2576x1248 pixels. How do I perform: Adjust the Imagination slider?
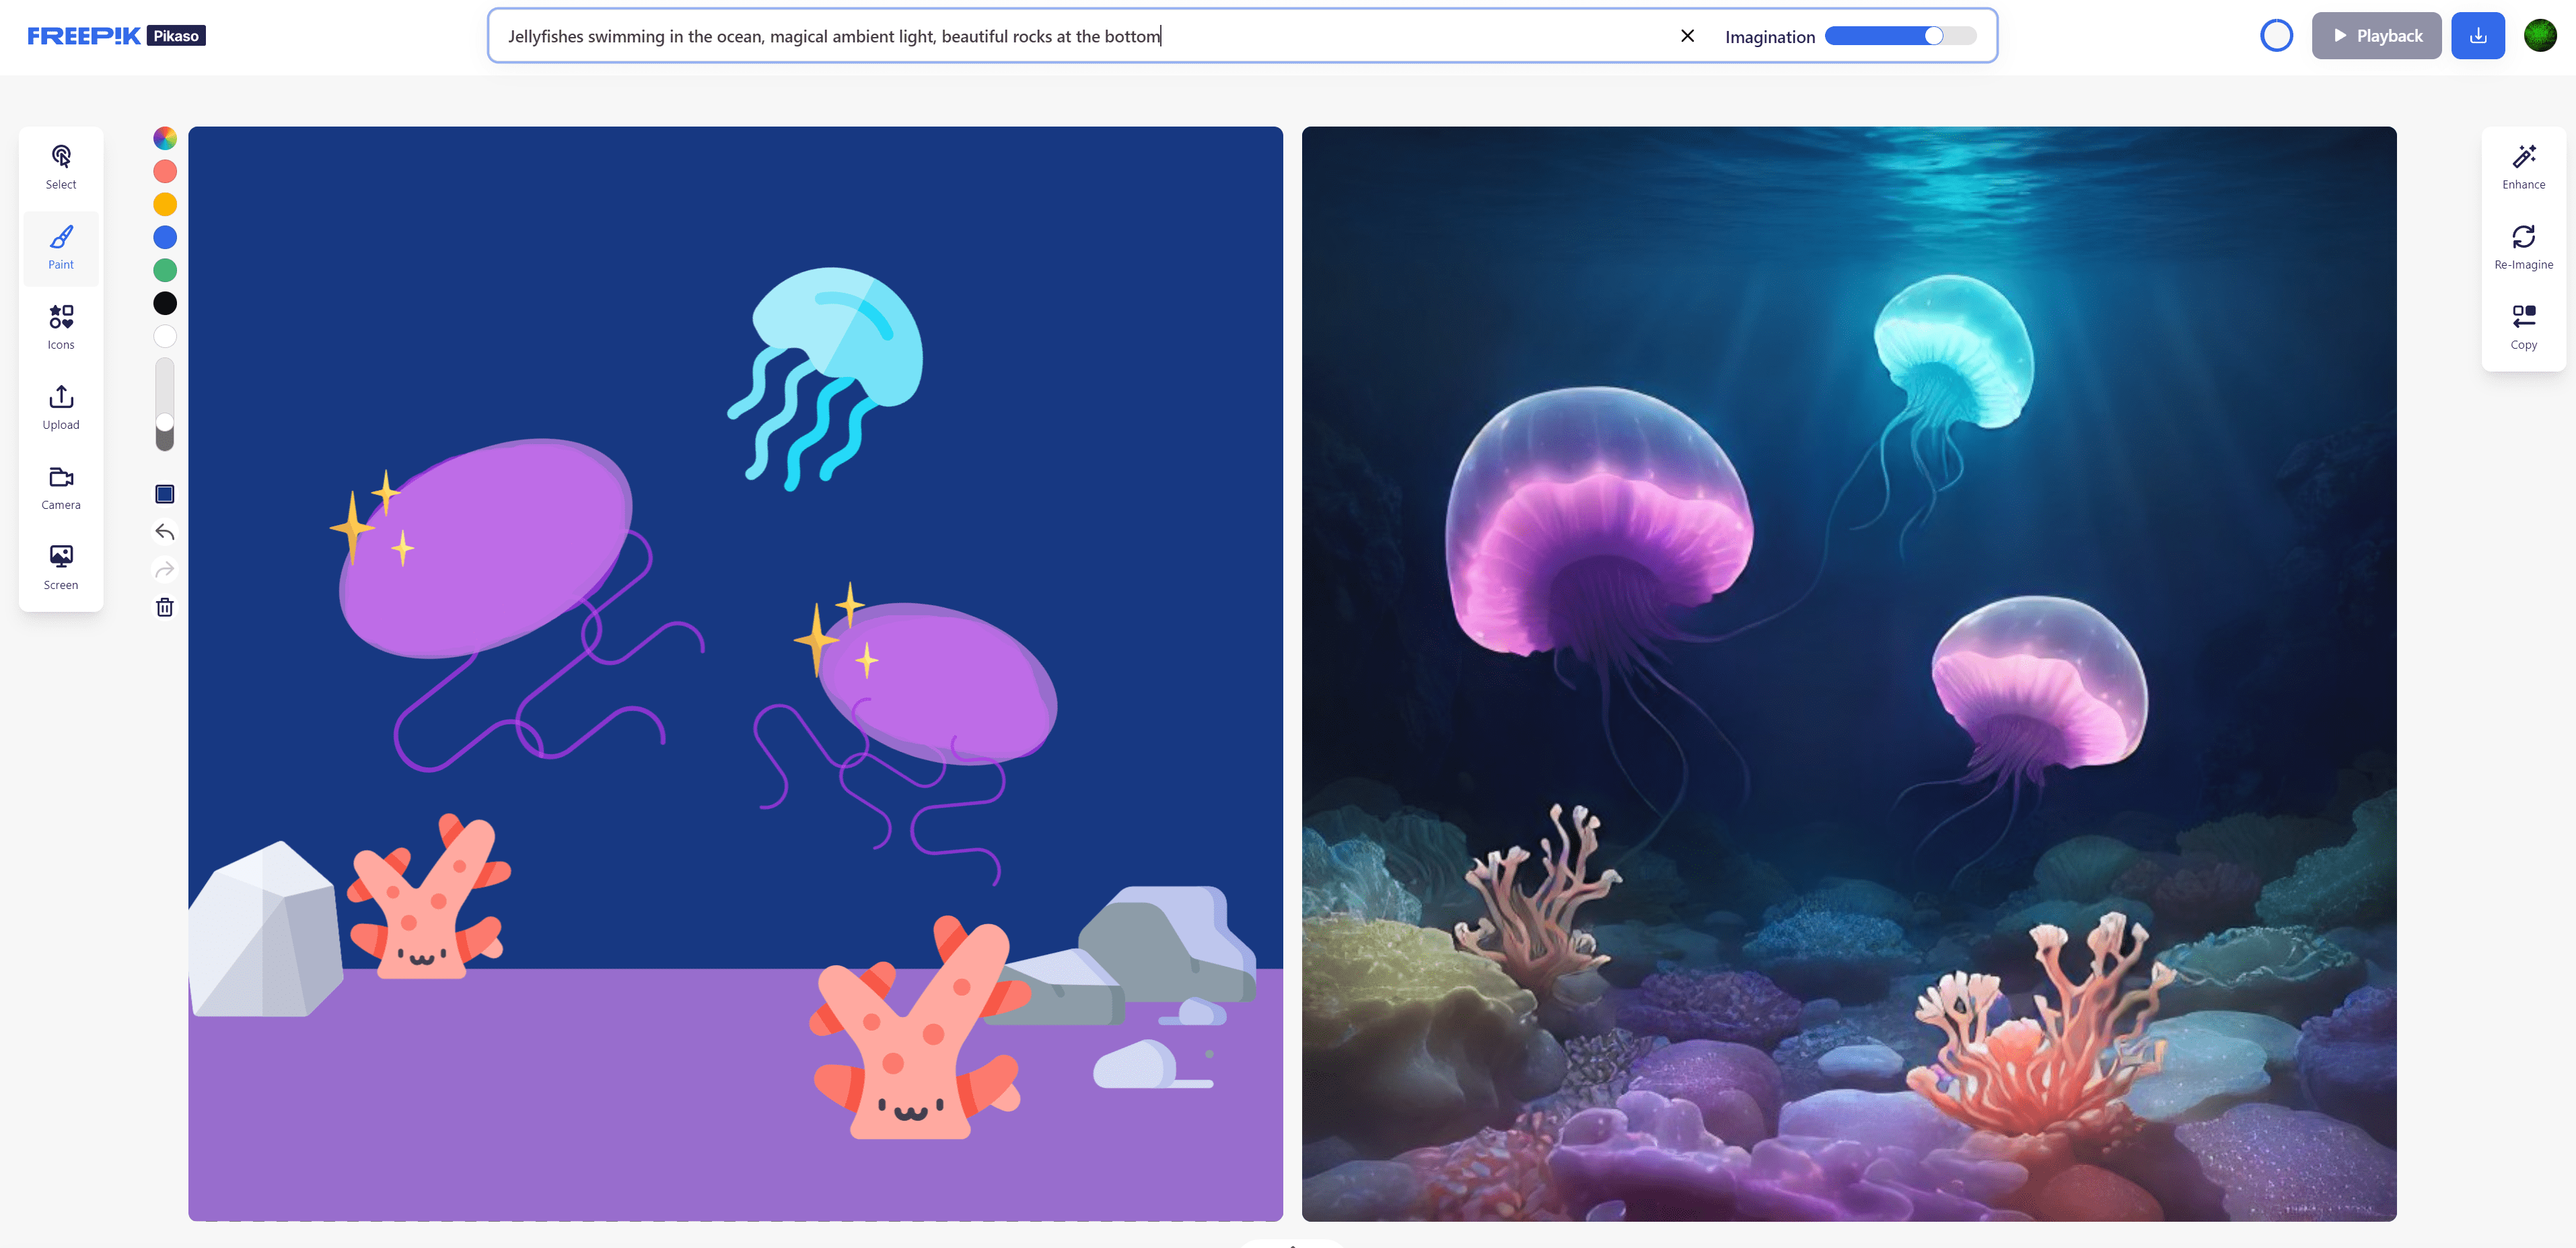click(x=1900, y=36)
